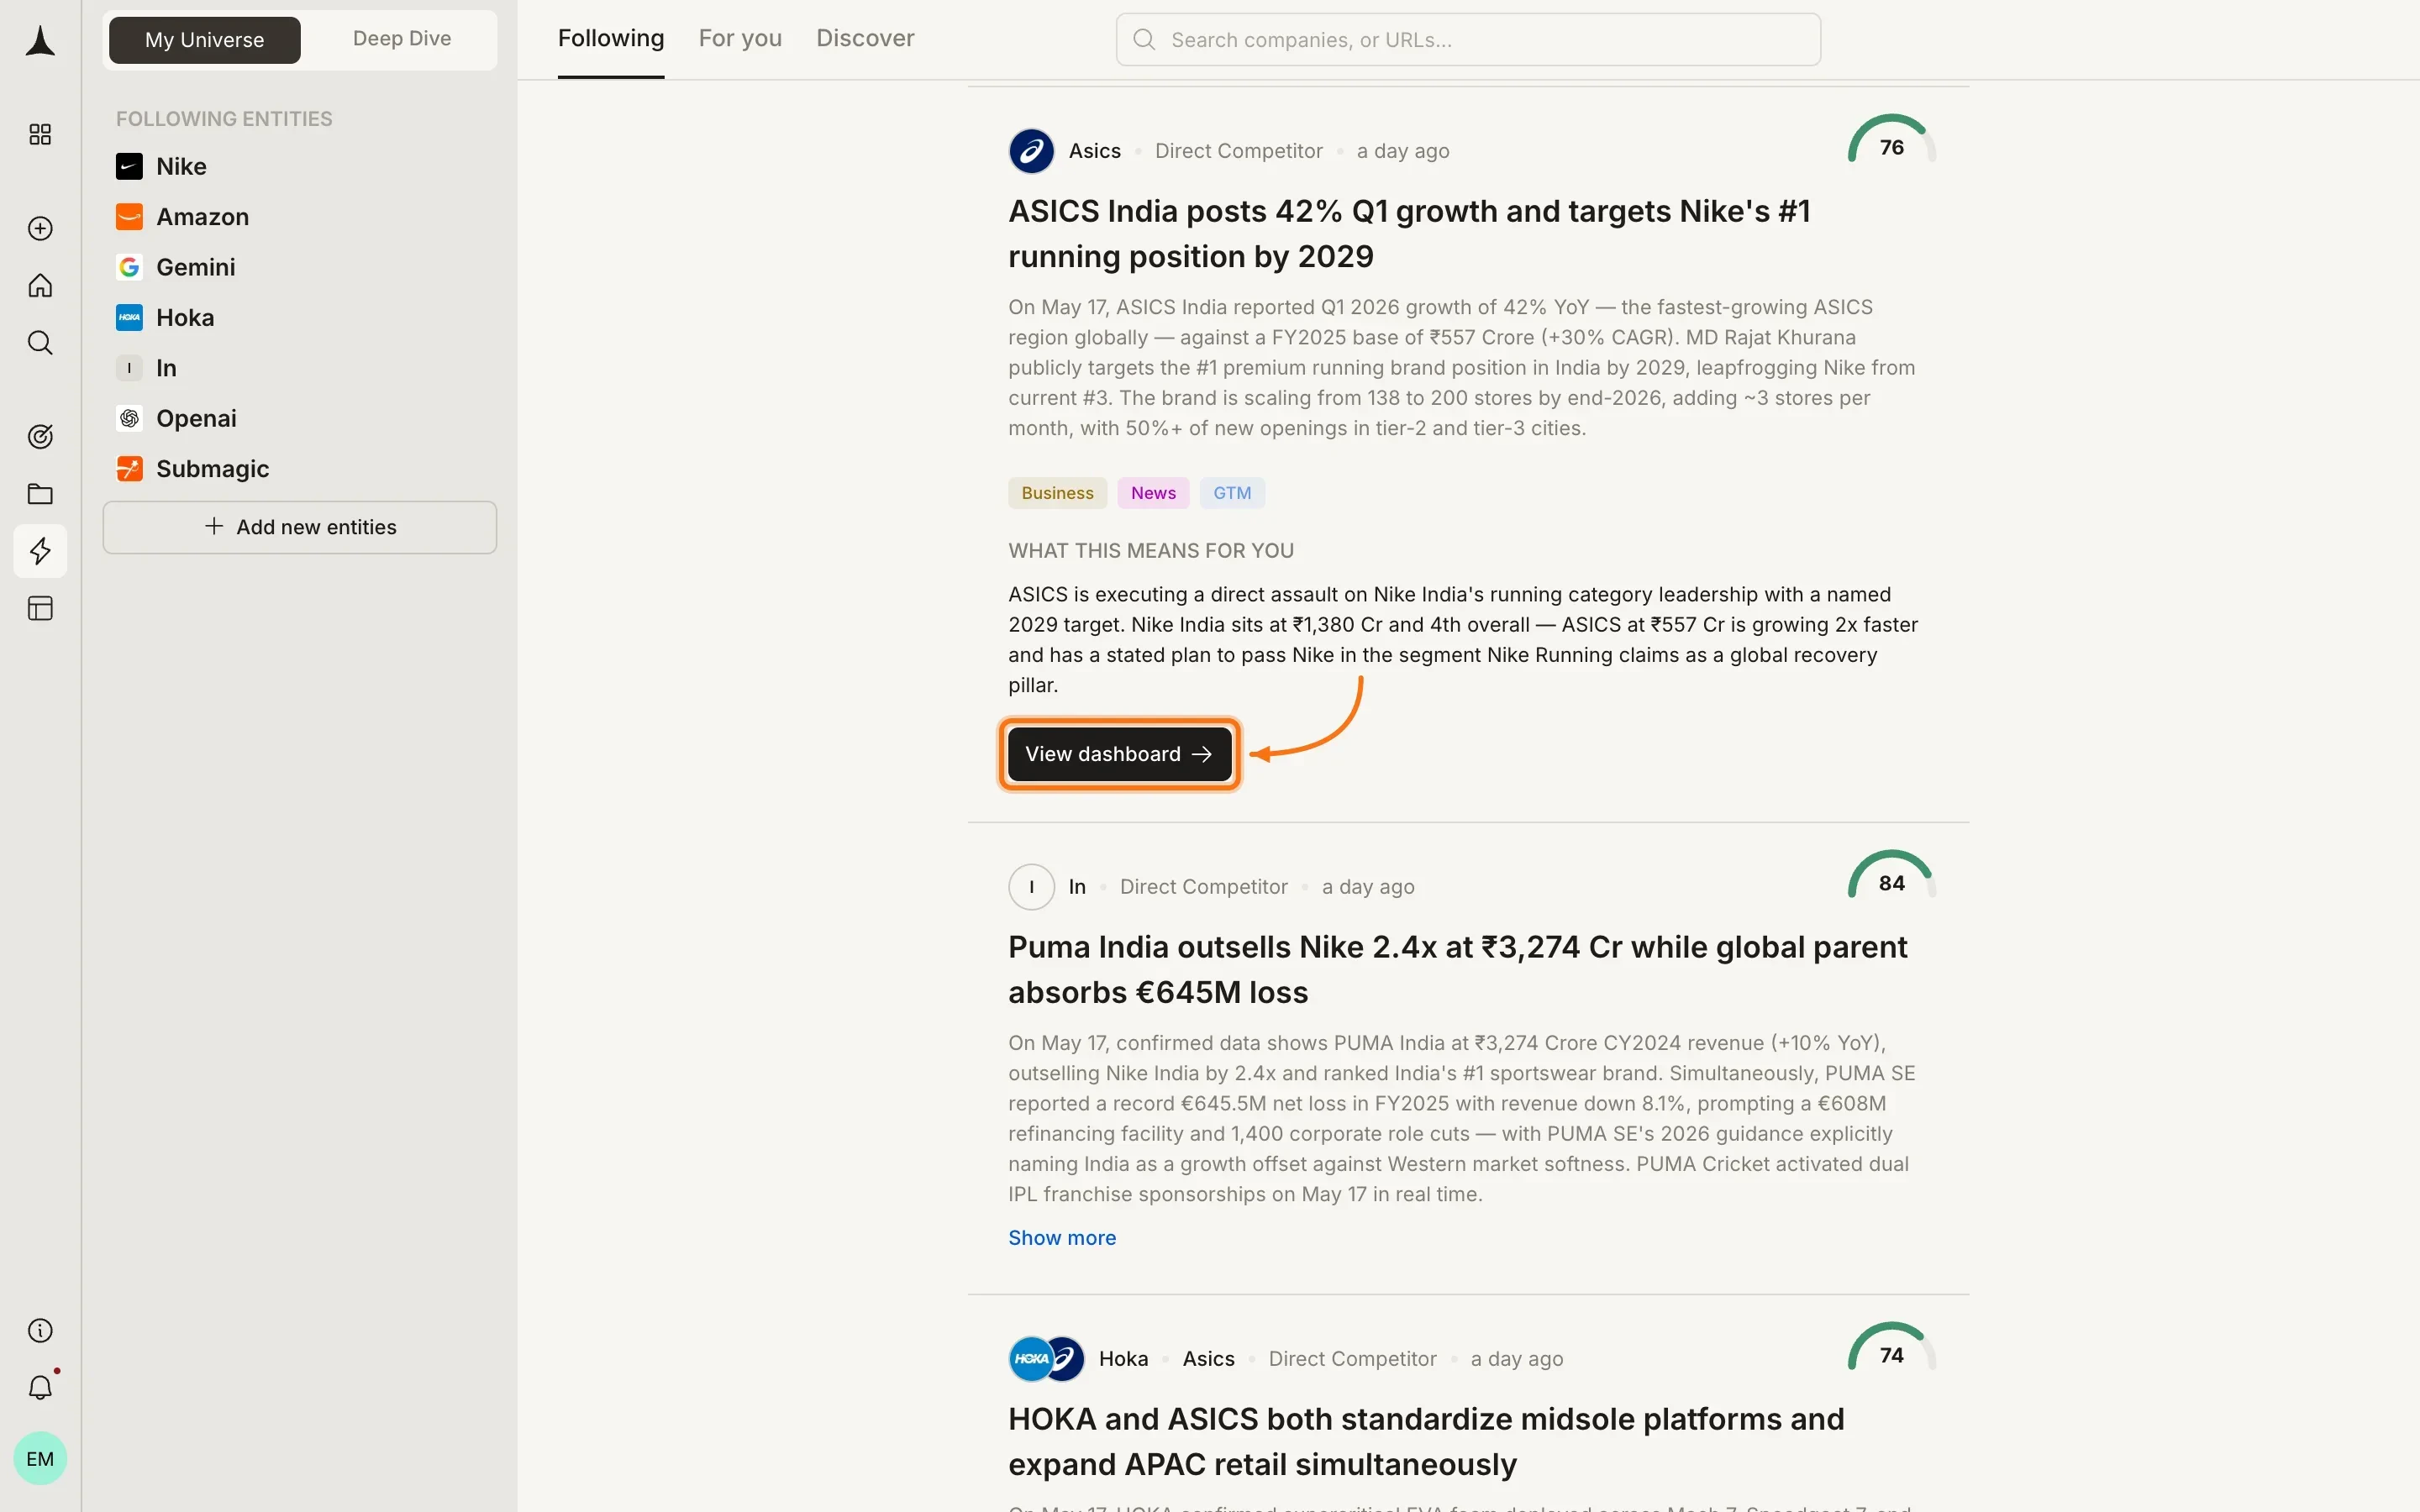
Task: Click the Hoka logo on the HOKA and ASICS card
Action: 1029,1359
